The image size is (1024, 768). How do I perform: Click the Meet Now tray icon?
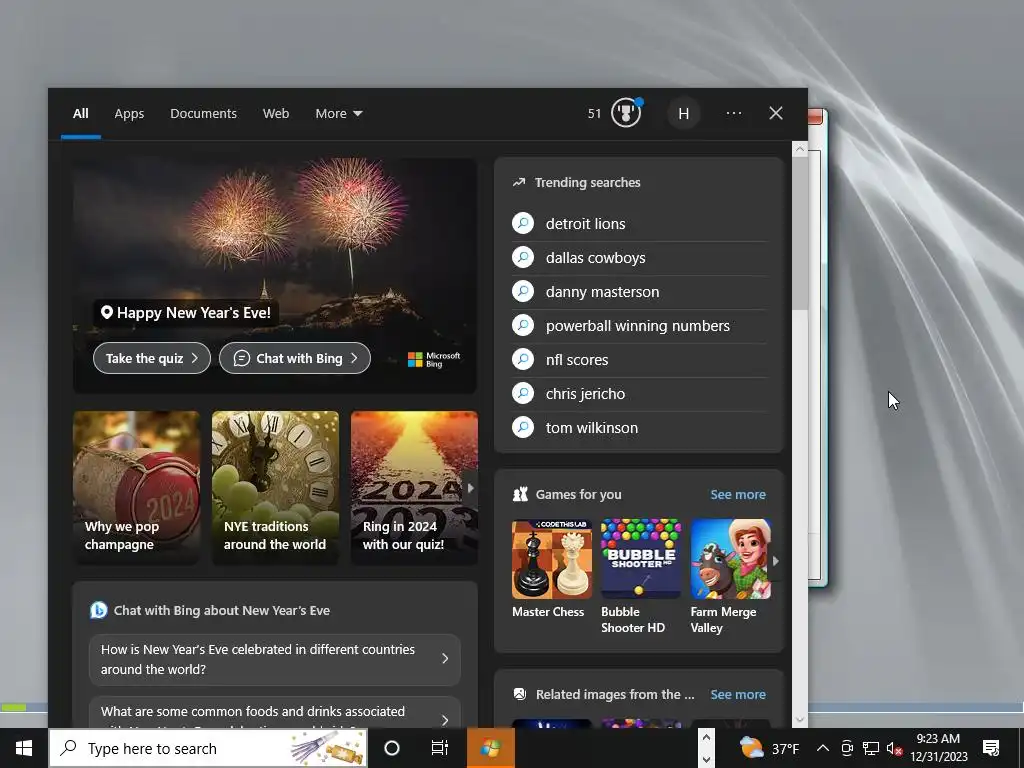[x=847, y=748]
